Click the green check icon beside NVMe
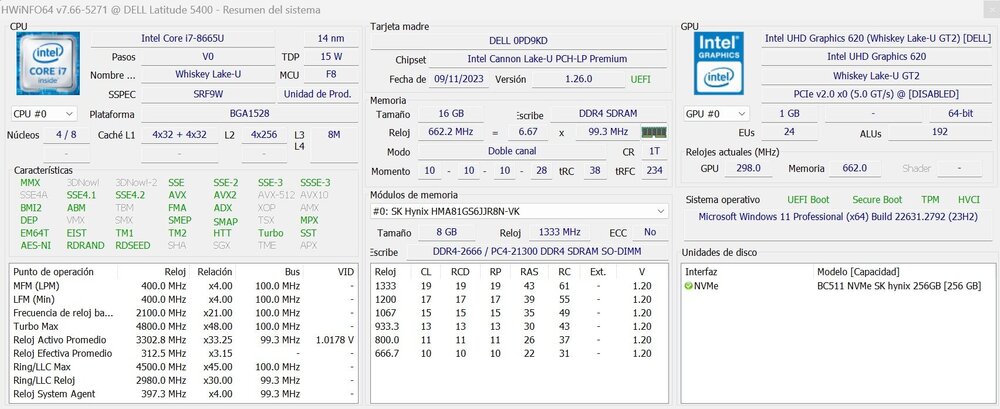Screen dimensions: 1000x409 (688, 286)
